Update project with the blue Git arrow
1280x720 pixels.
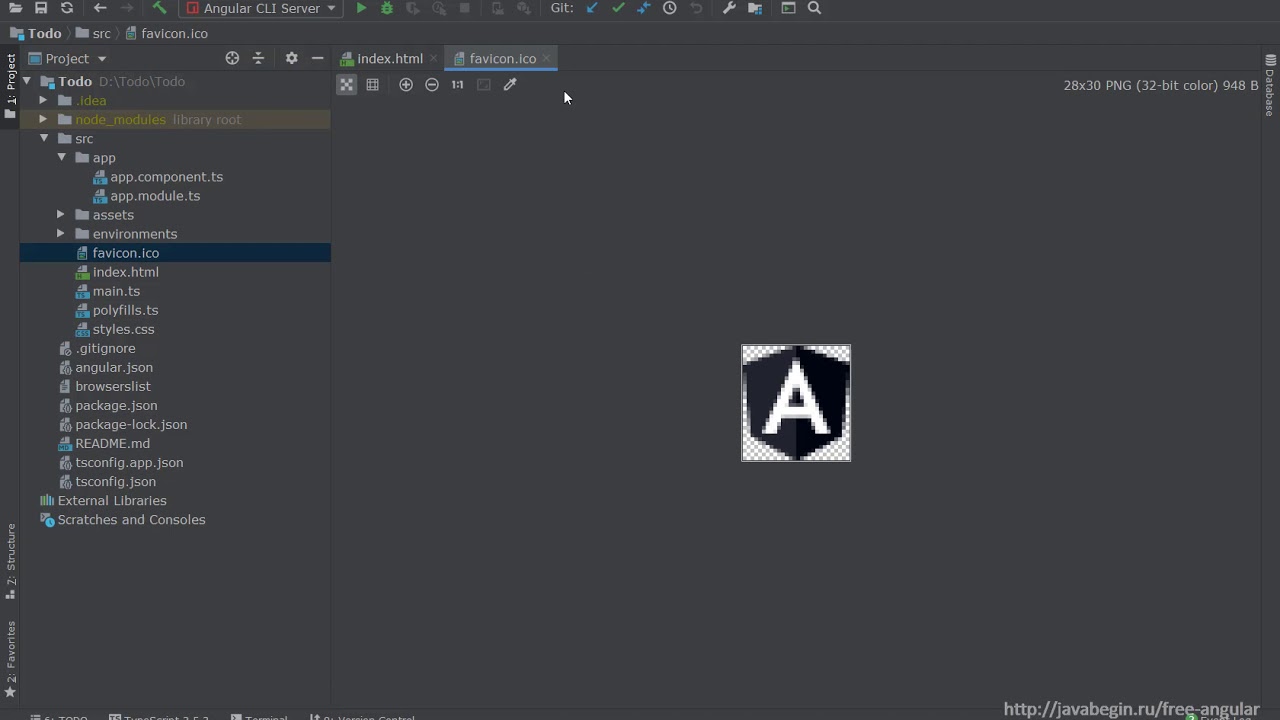(x=592, y=8)
